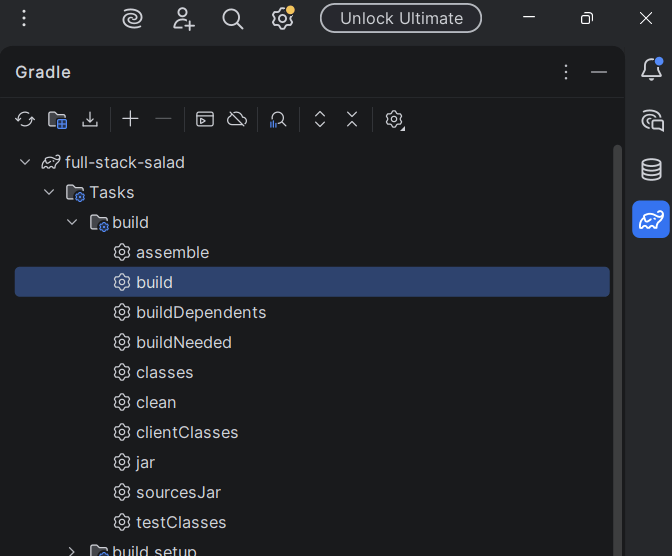
Task: Hide the Gradle tool window
Action: (x=599, y=72)
